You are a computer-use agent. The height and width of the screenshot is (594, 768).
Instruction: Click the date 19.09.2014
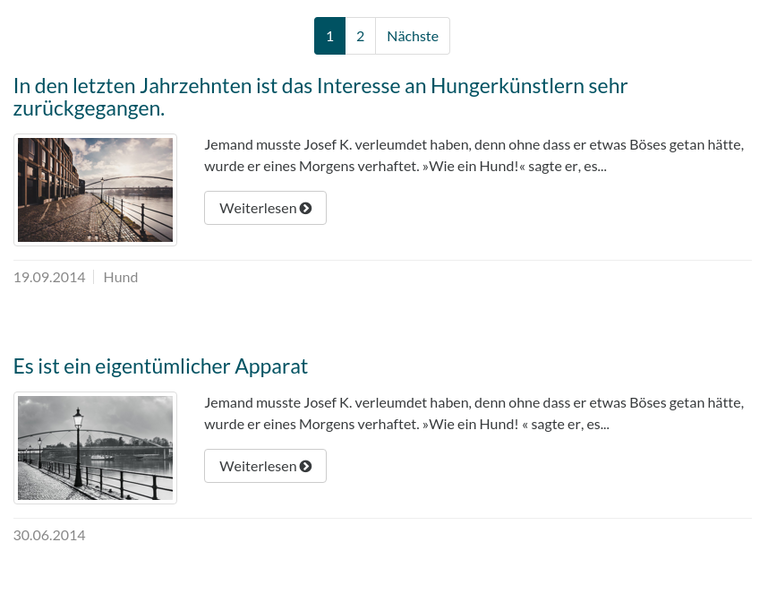[49, 277]
